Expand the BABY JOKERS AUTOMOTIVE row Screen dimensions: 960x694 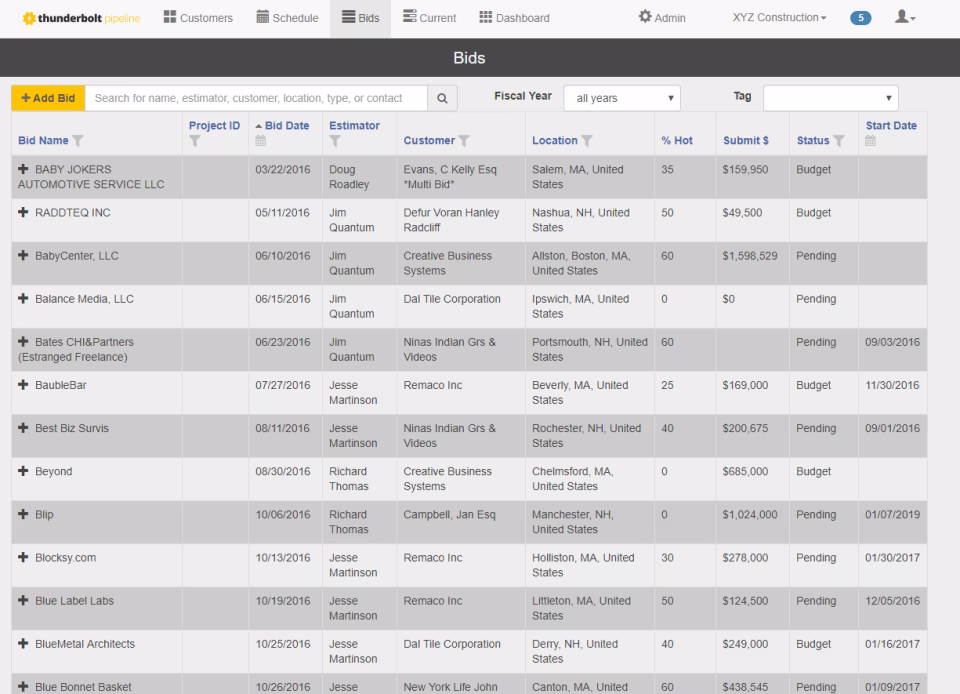click(x=23, y=170)
